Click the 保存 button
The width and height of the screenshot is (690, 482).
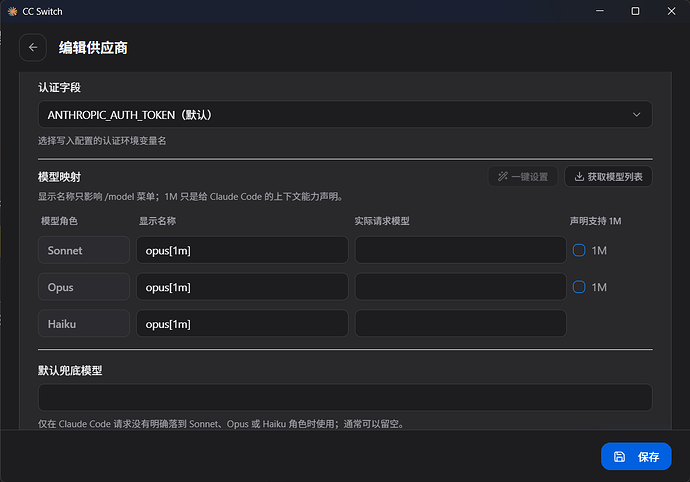[636, 456]
